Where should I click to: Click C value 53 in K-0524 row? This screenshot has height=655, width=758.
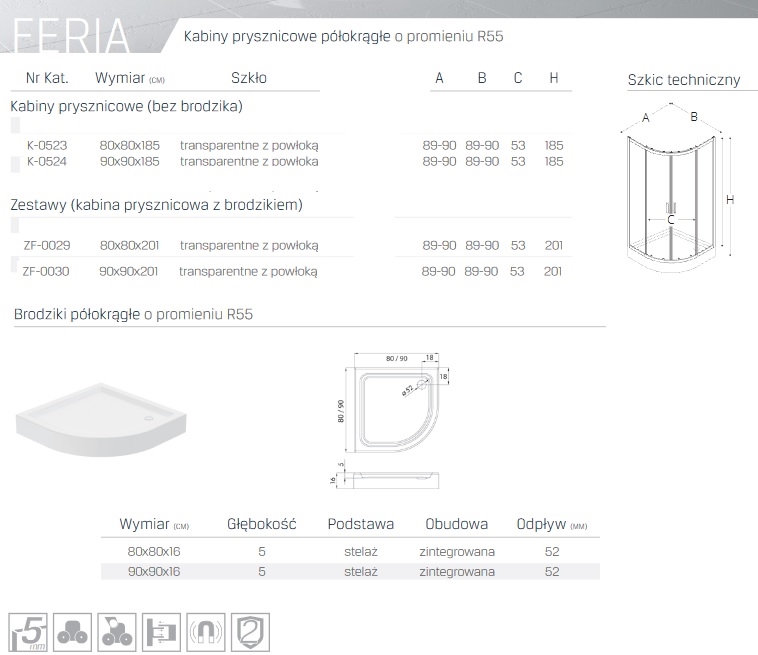[518, 161]
